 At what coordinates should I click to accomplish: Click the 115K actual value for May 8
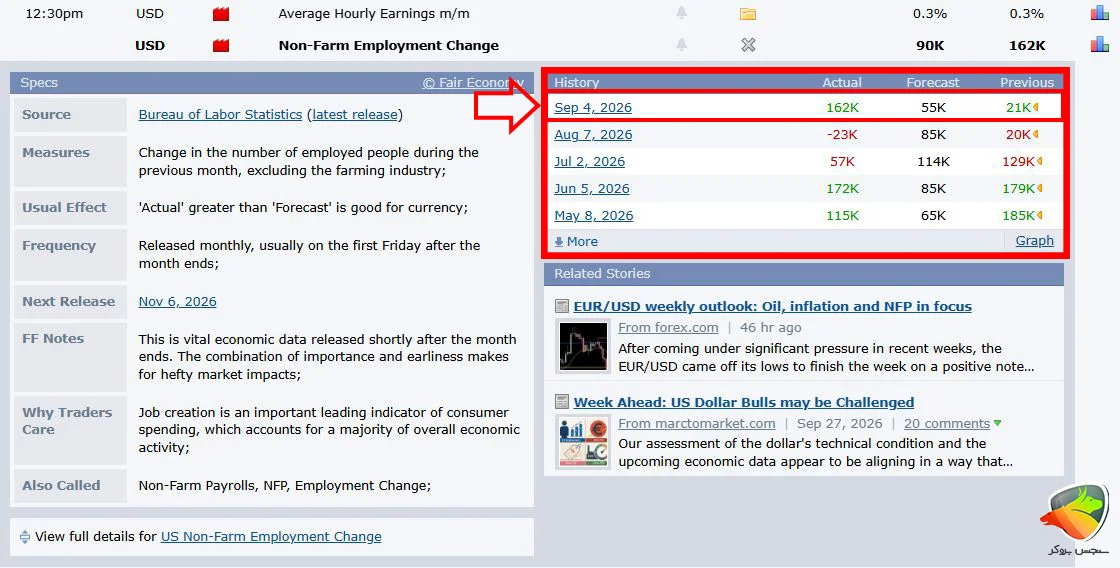pos(842,215)
